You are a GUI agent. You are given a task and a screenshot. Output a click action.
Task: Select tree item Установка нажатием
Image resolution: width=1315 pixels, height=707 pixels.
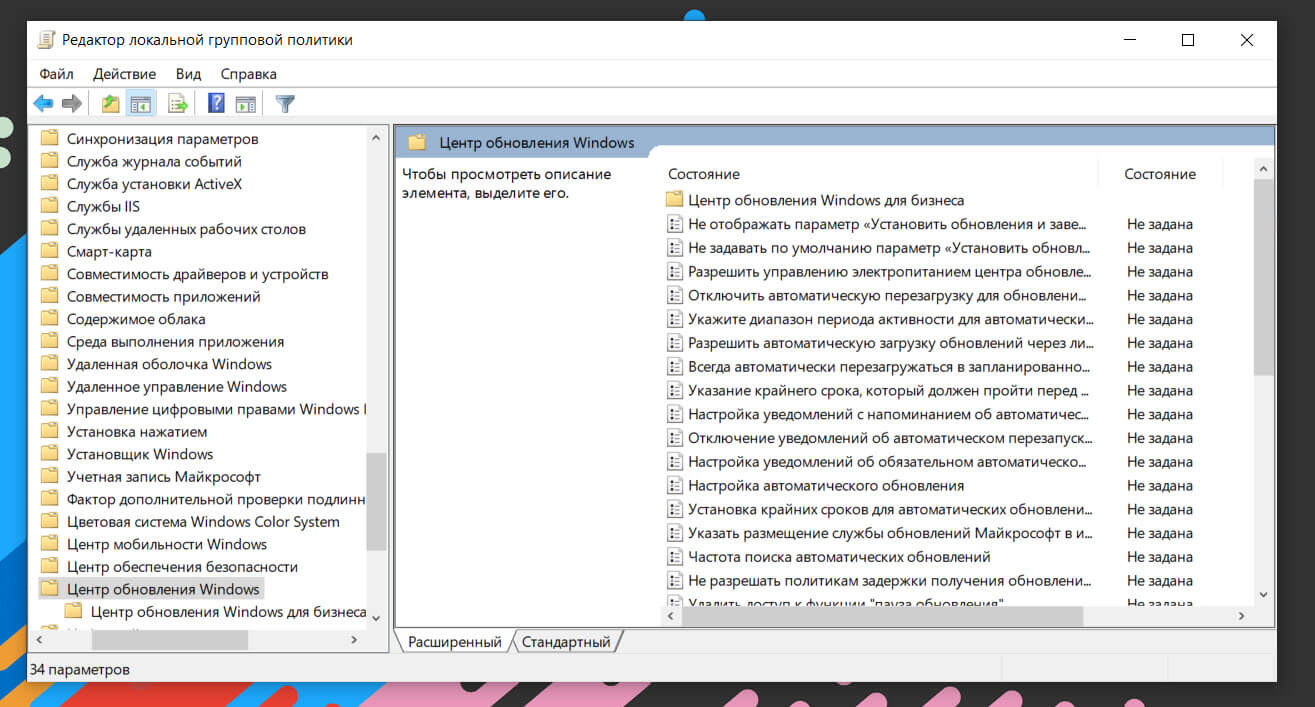[x=137, y=431]
